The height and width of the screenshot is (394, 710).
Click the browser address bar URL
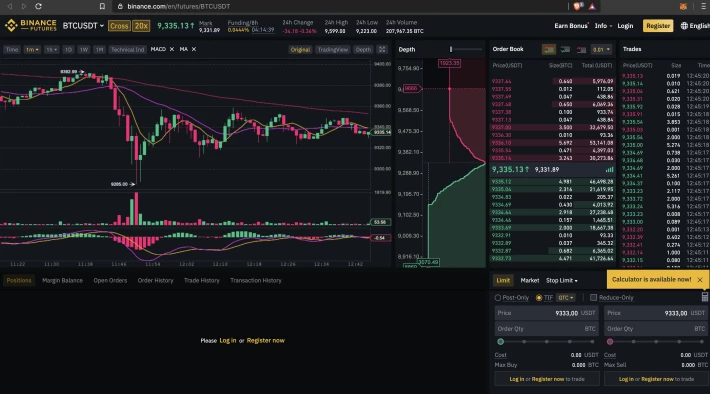coord(178,6)
